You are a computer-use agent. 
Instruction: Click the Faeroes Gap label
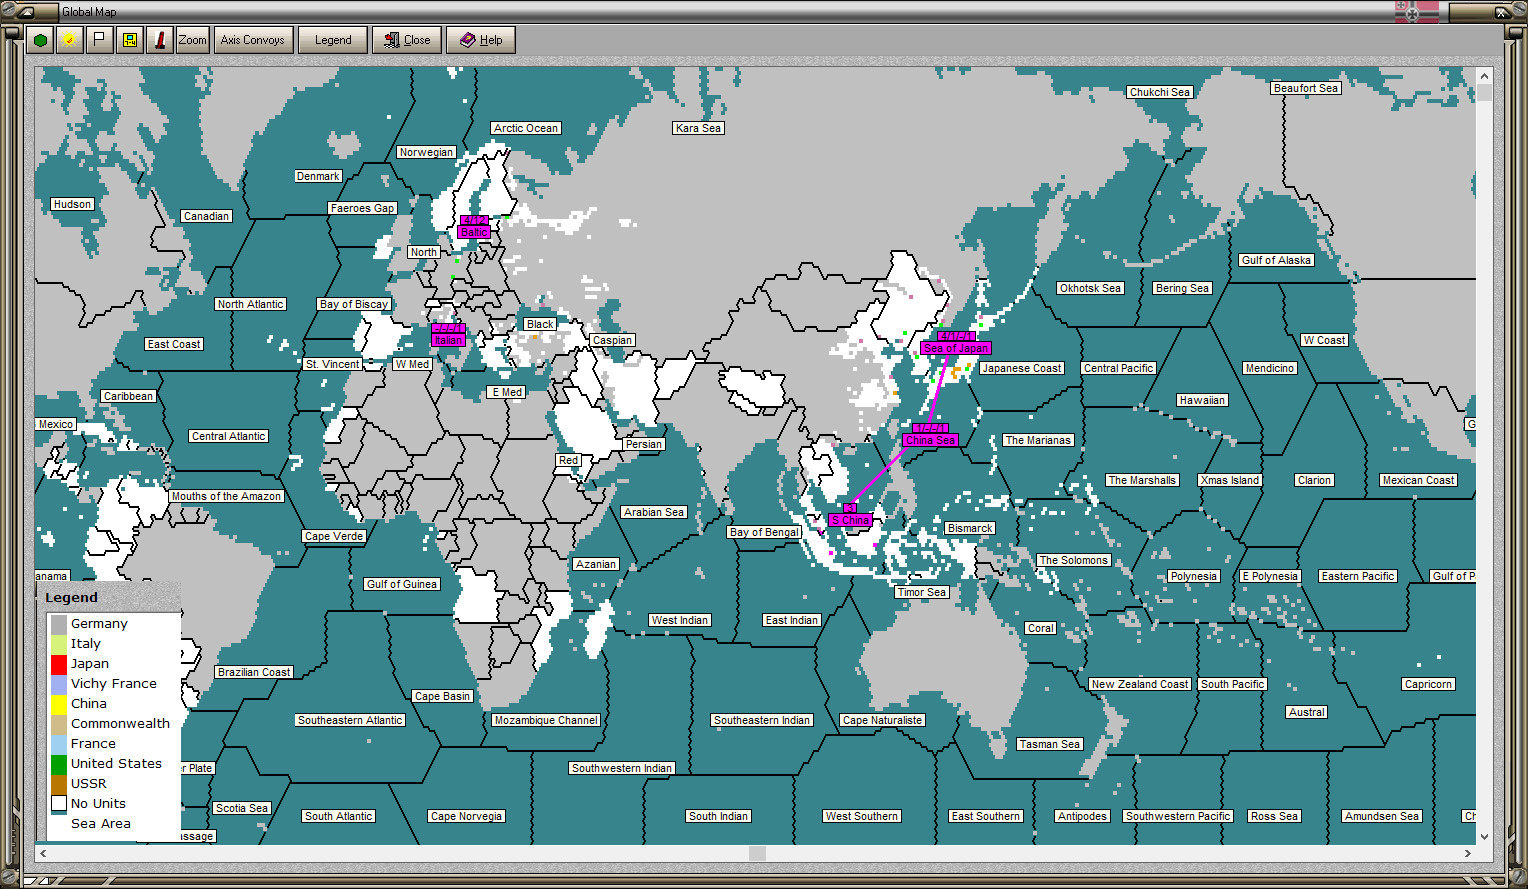pos(362,208)
